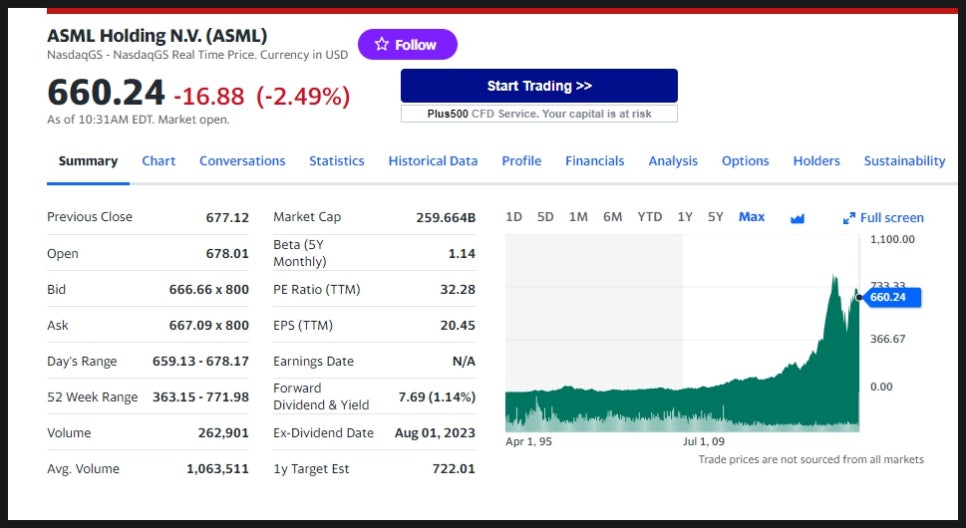
Task: Switch to the Analysis tab
Action: point(673,161)
